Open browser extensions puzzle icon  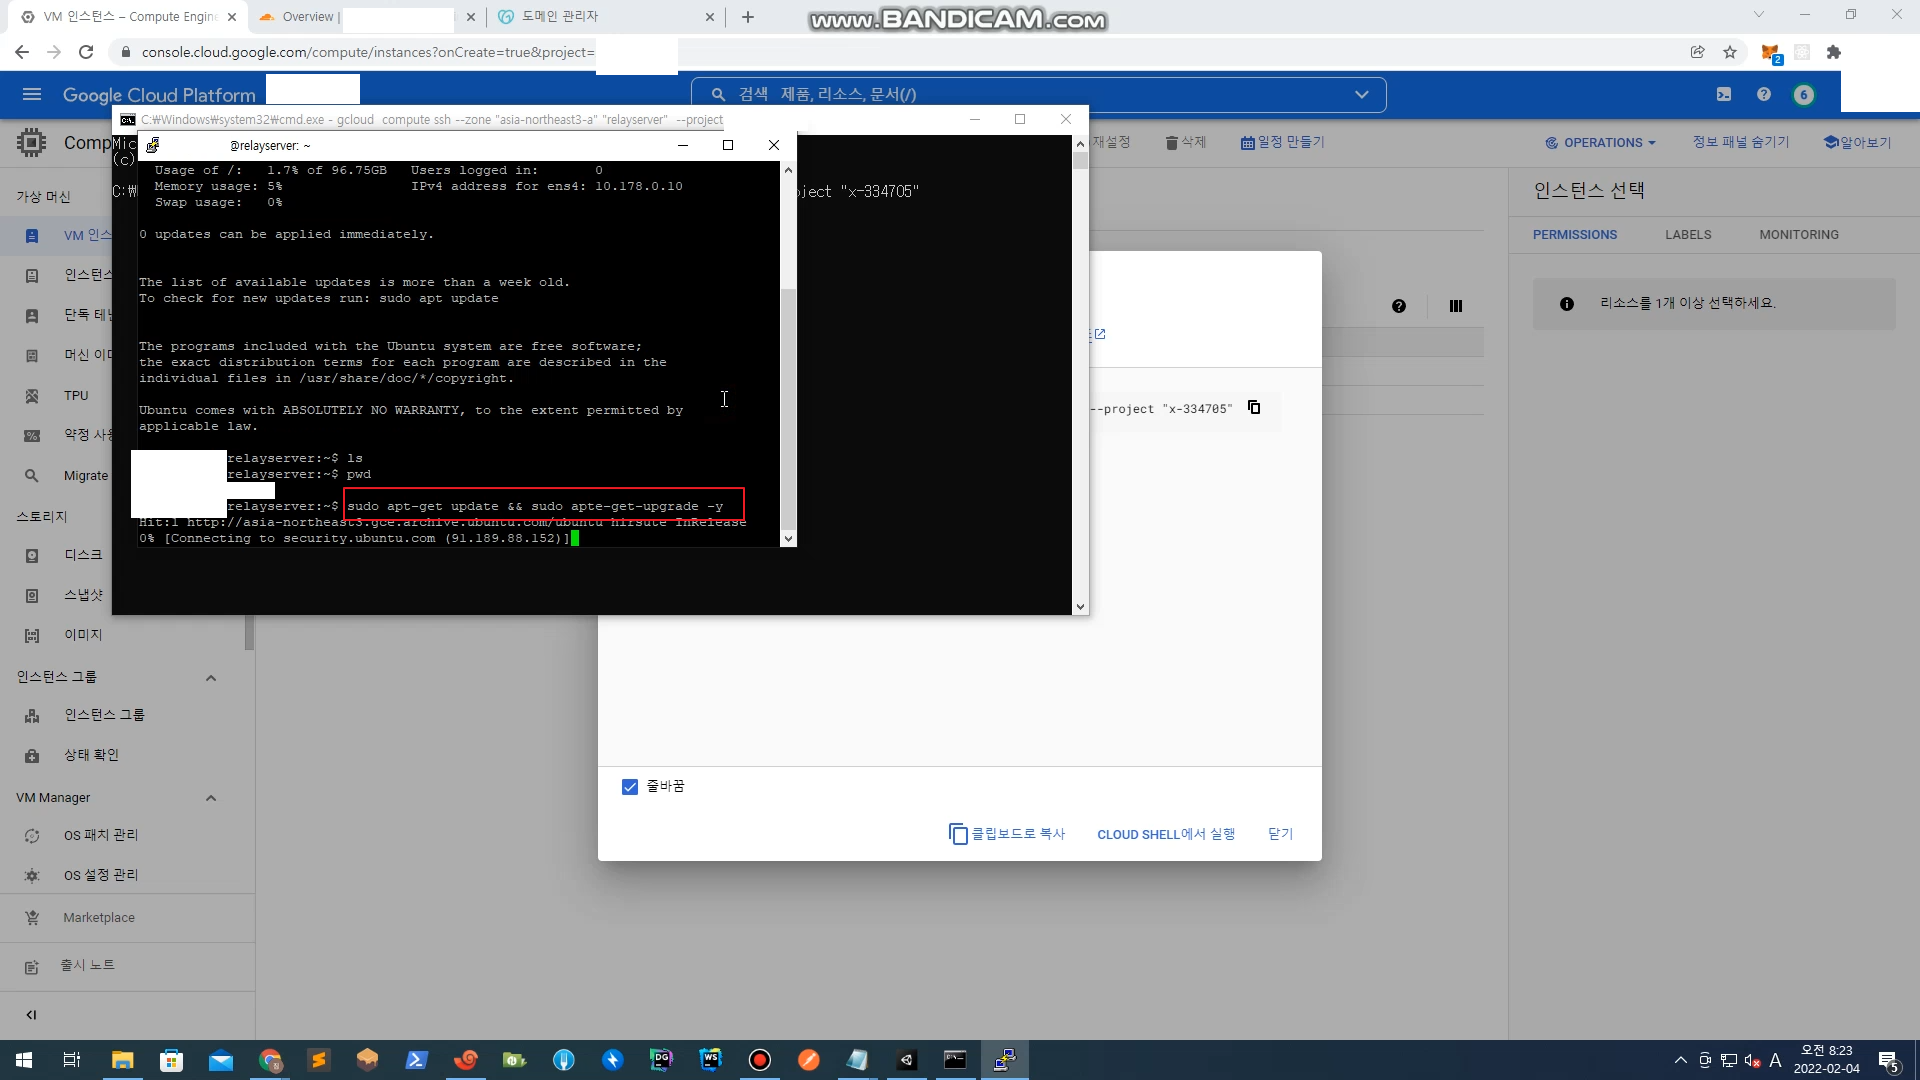tap(1834, 52)
